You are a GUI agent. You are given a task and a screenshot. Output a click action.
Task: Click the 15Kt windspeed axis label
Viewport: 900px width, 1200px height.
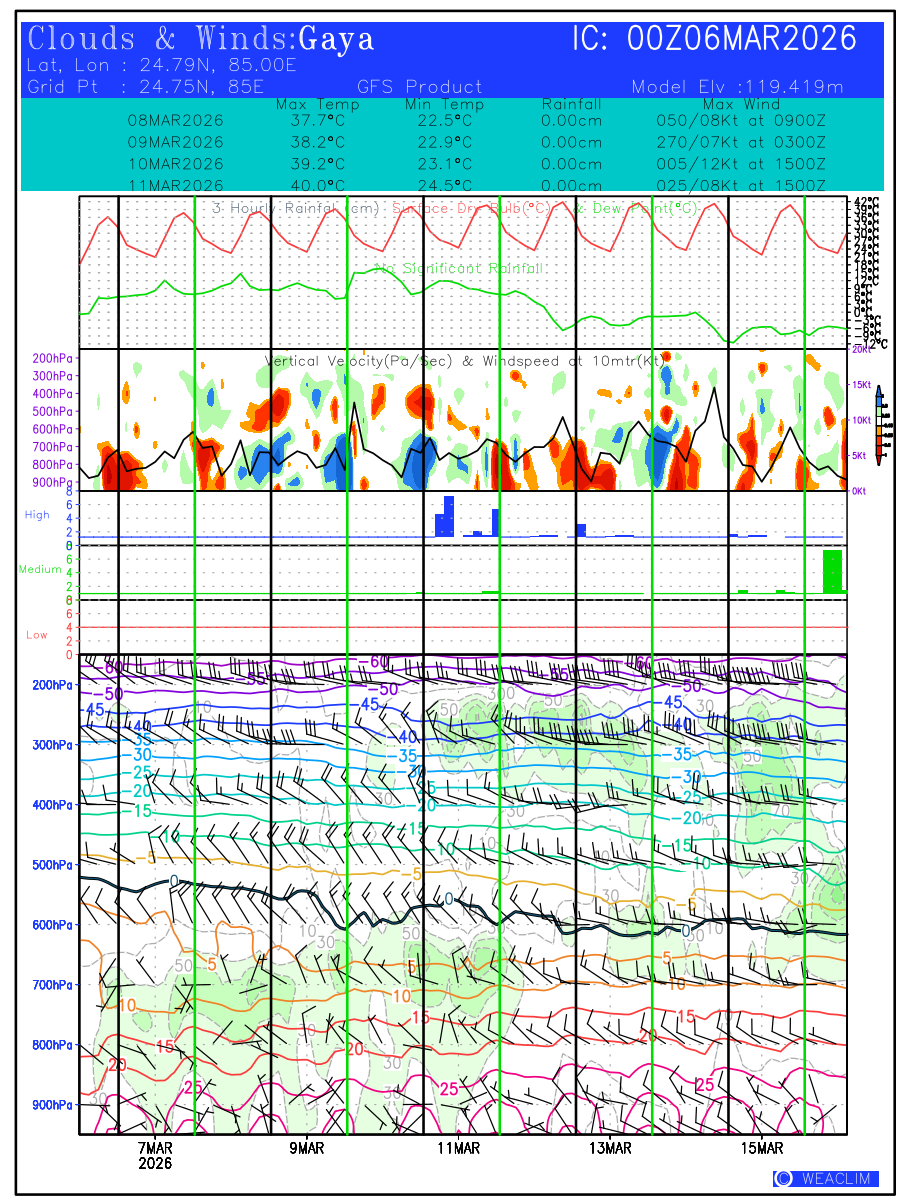tap(862, 385)
